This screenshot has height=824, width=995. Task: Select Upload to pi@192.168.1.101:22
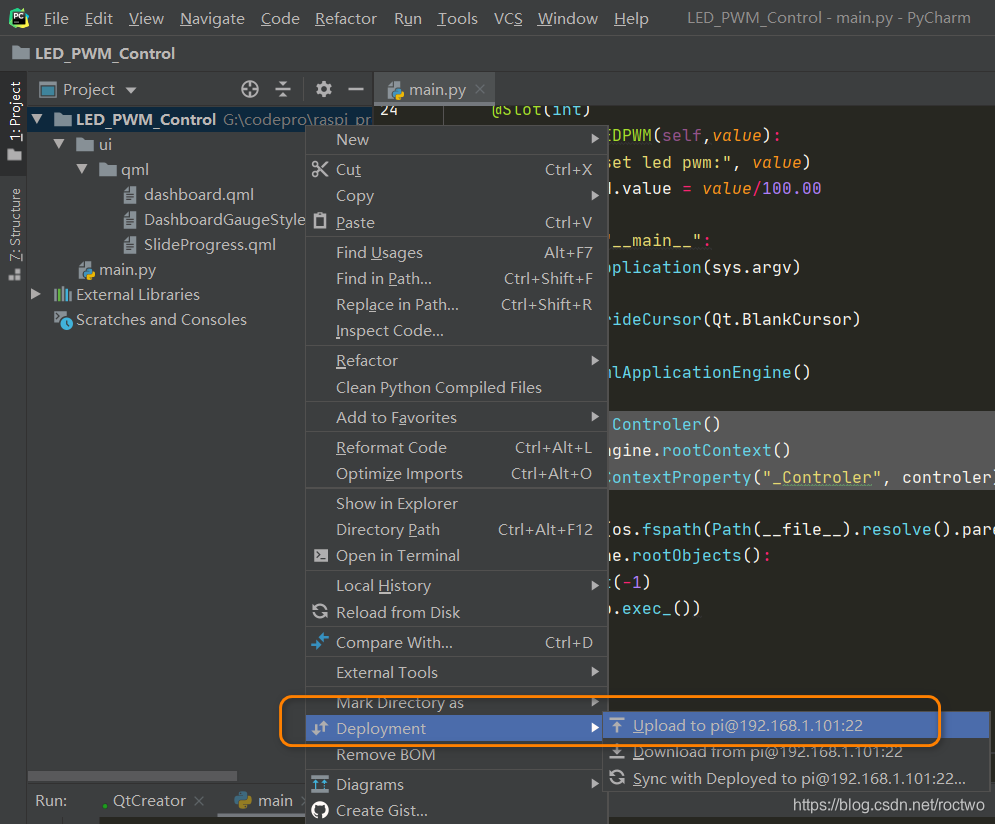(x=796, y=725)
